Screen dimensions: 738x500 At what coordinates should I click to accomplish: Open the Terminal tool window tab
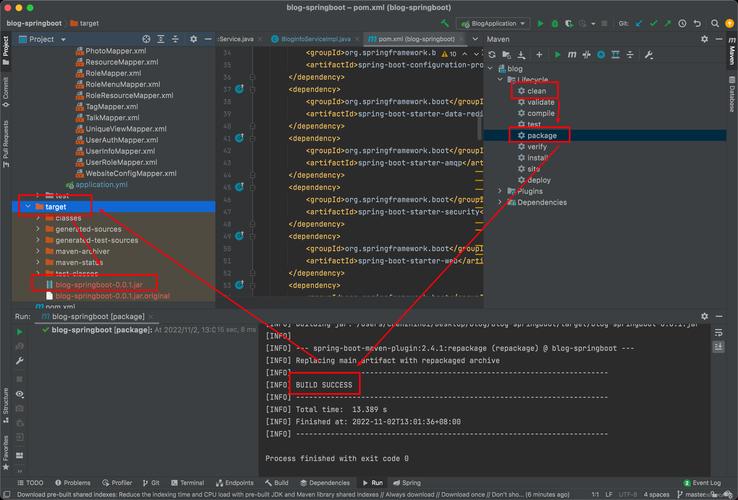(x=188, y=483)
